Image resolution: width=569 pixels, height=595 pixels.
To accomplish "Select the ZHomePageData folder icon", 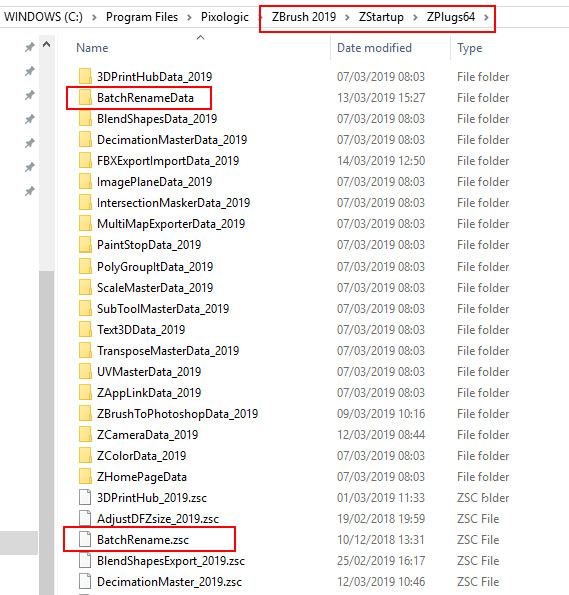I will click(85, 477).
